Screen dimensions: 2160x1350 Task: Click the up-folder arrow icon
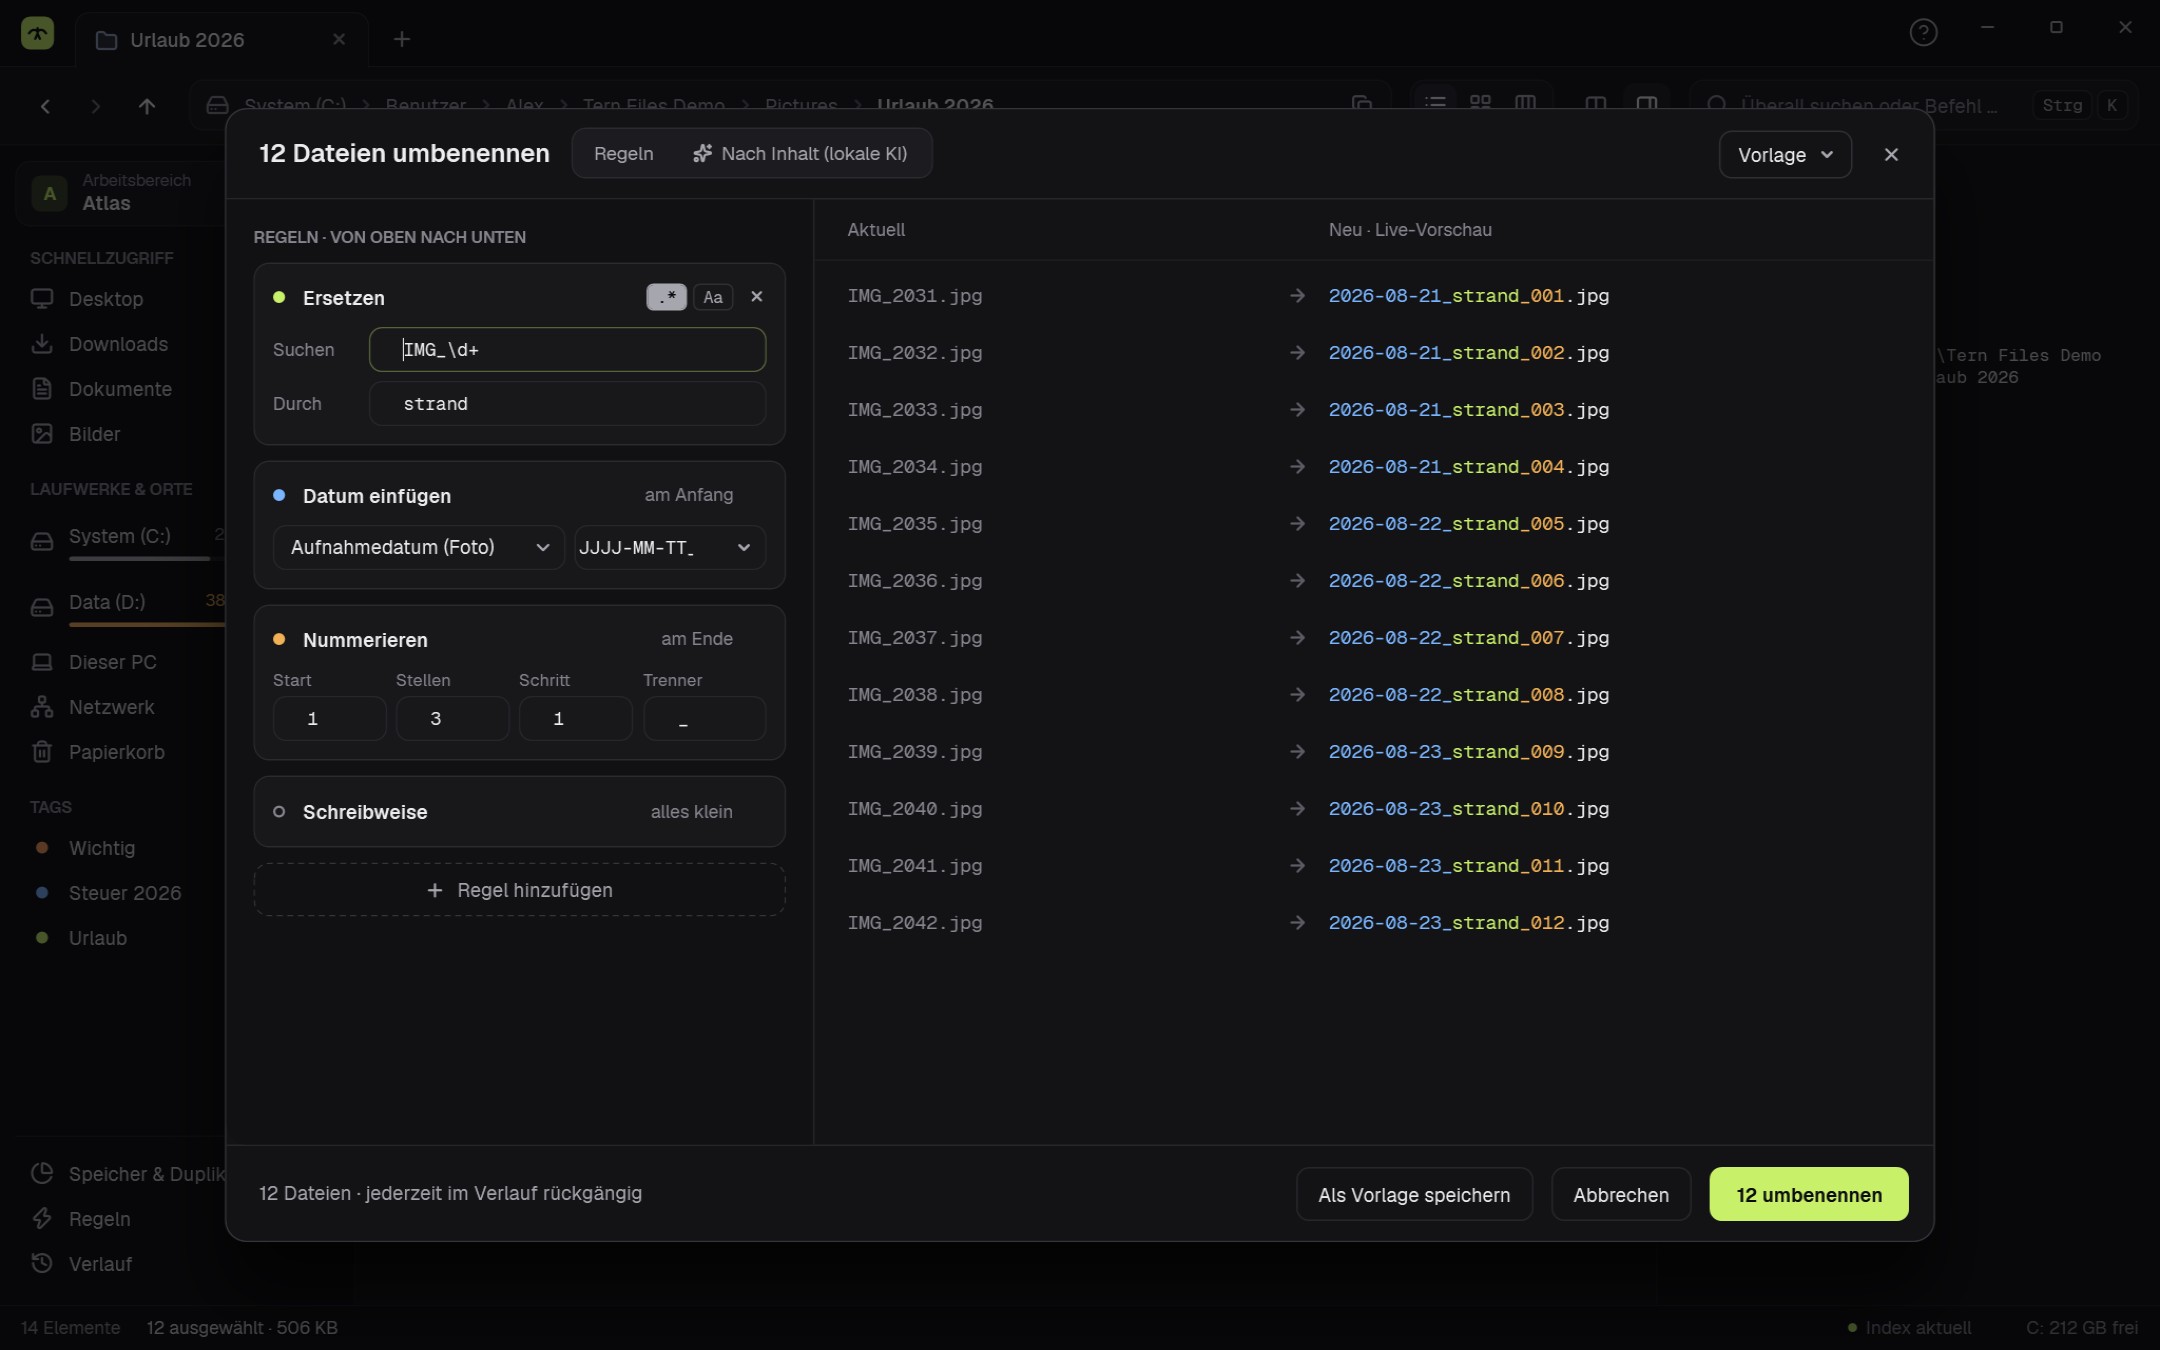[147, 106]
